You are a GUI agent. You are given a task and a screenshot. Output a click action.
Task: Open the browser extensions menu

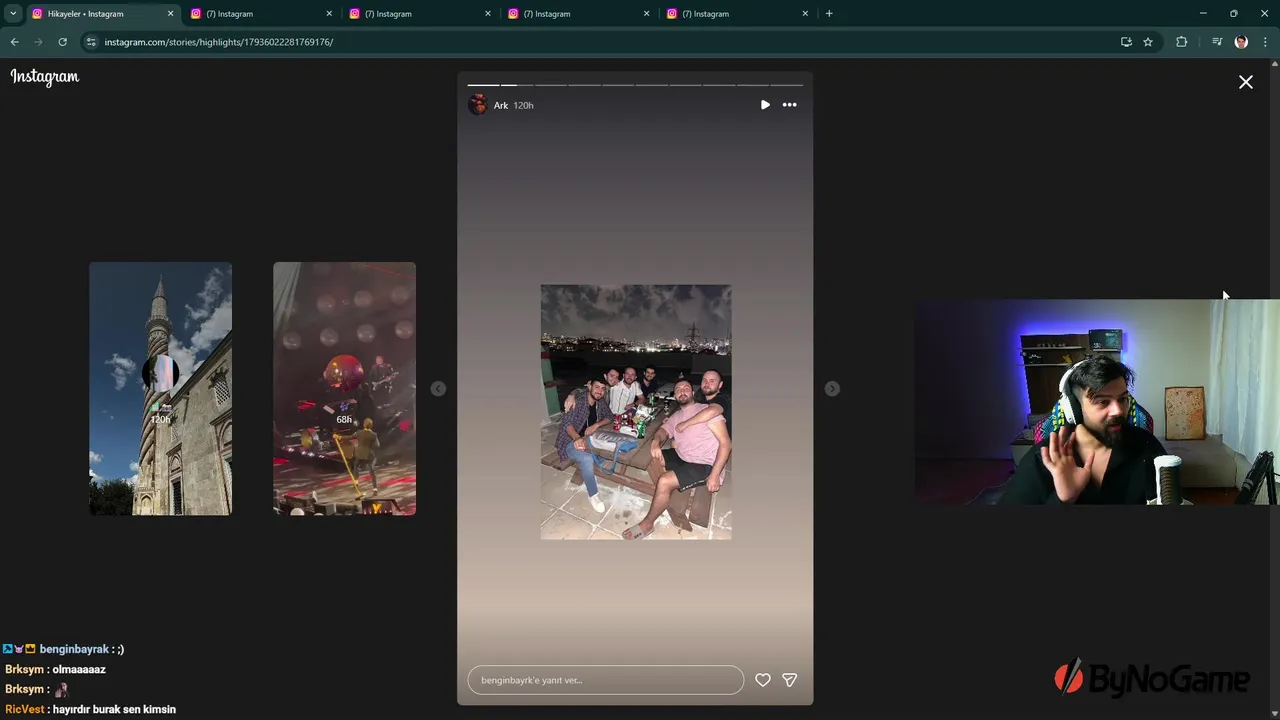coord(1181,42)
